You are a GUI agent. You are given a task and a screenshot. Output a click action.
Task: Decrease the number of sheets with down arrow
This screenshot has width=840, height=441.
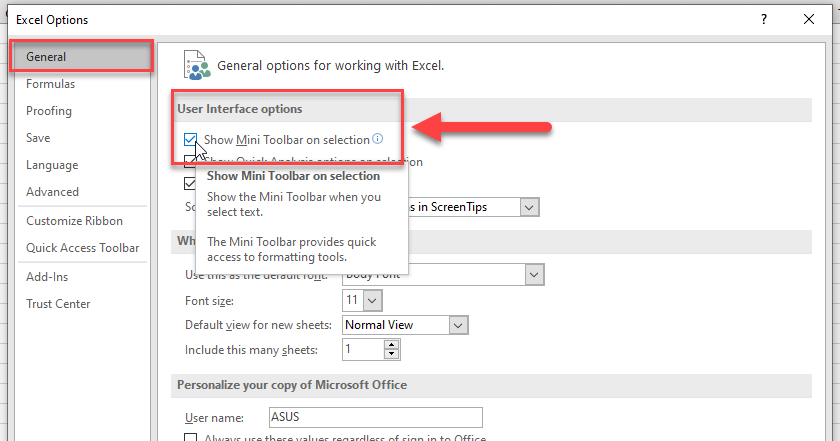pos(392,354)
